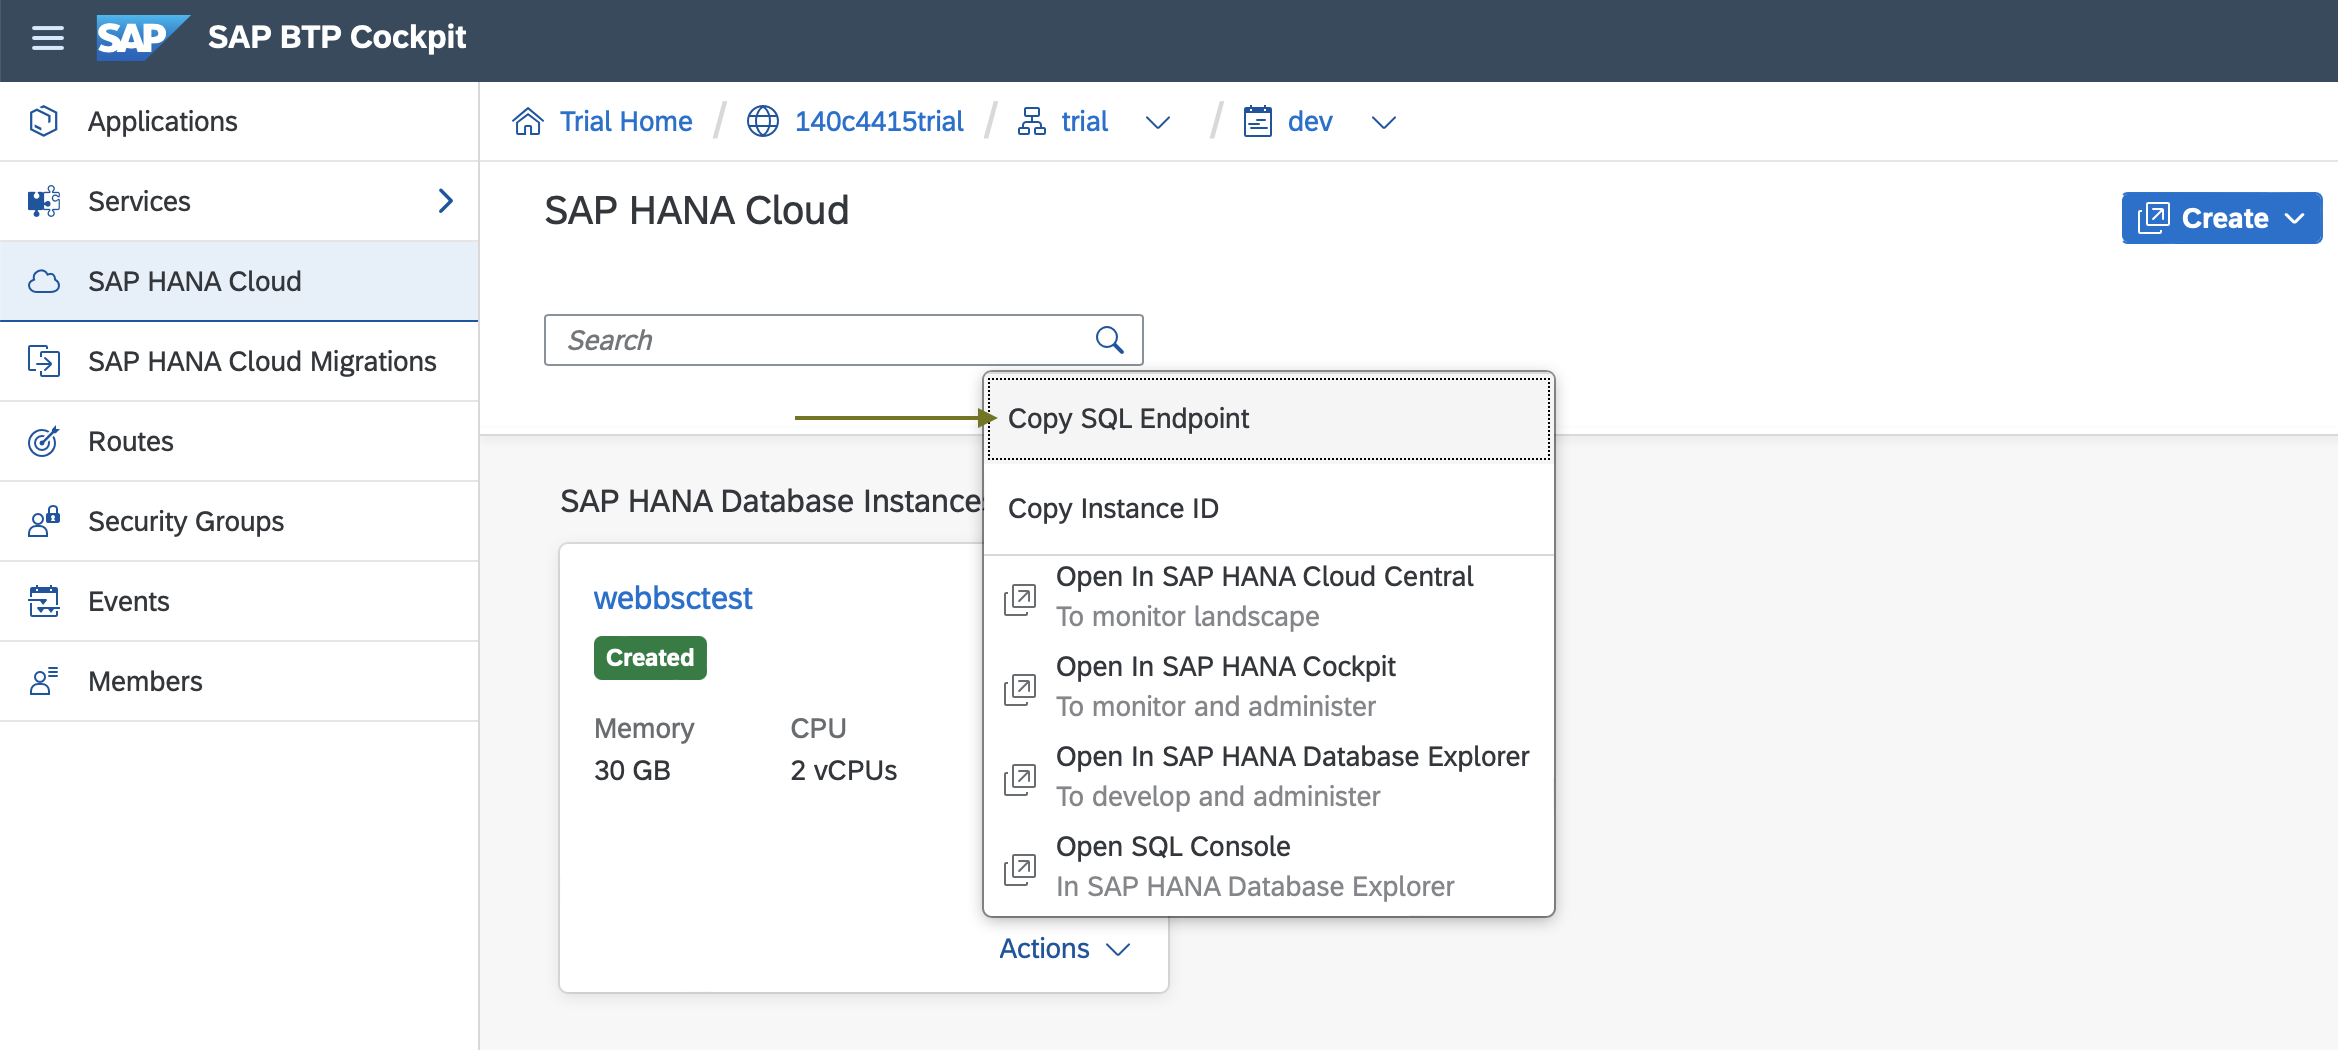Viewport: 2338px width, 1050px height.
Task: Expand the Create button dropdown arrow
Action: pyautogui.click(x=2294, y=218)
